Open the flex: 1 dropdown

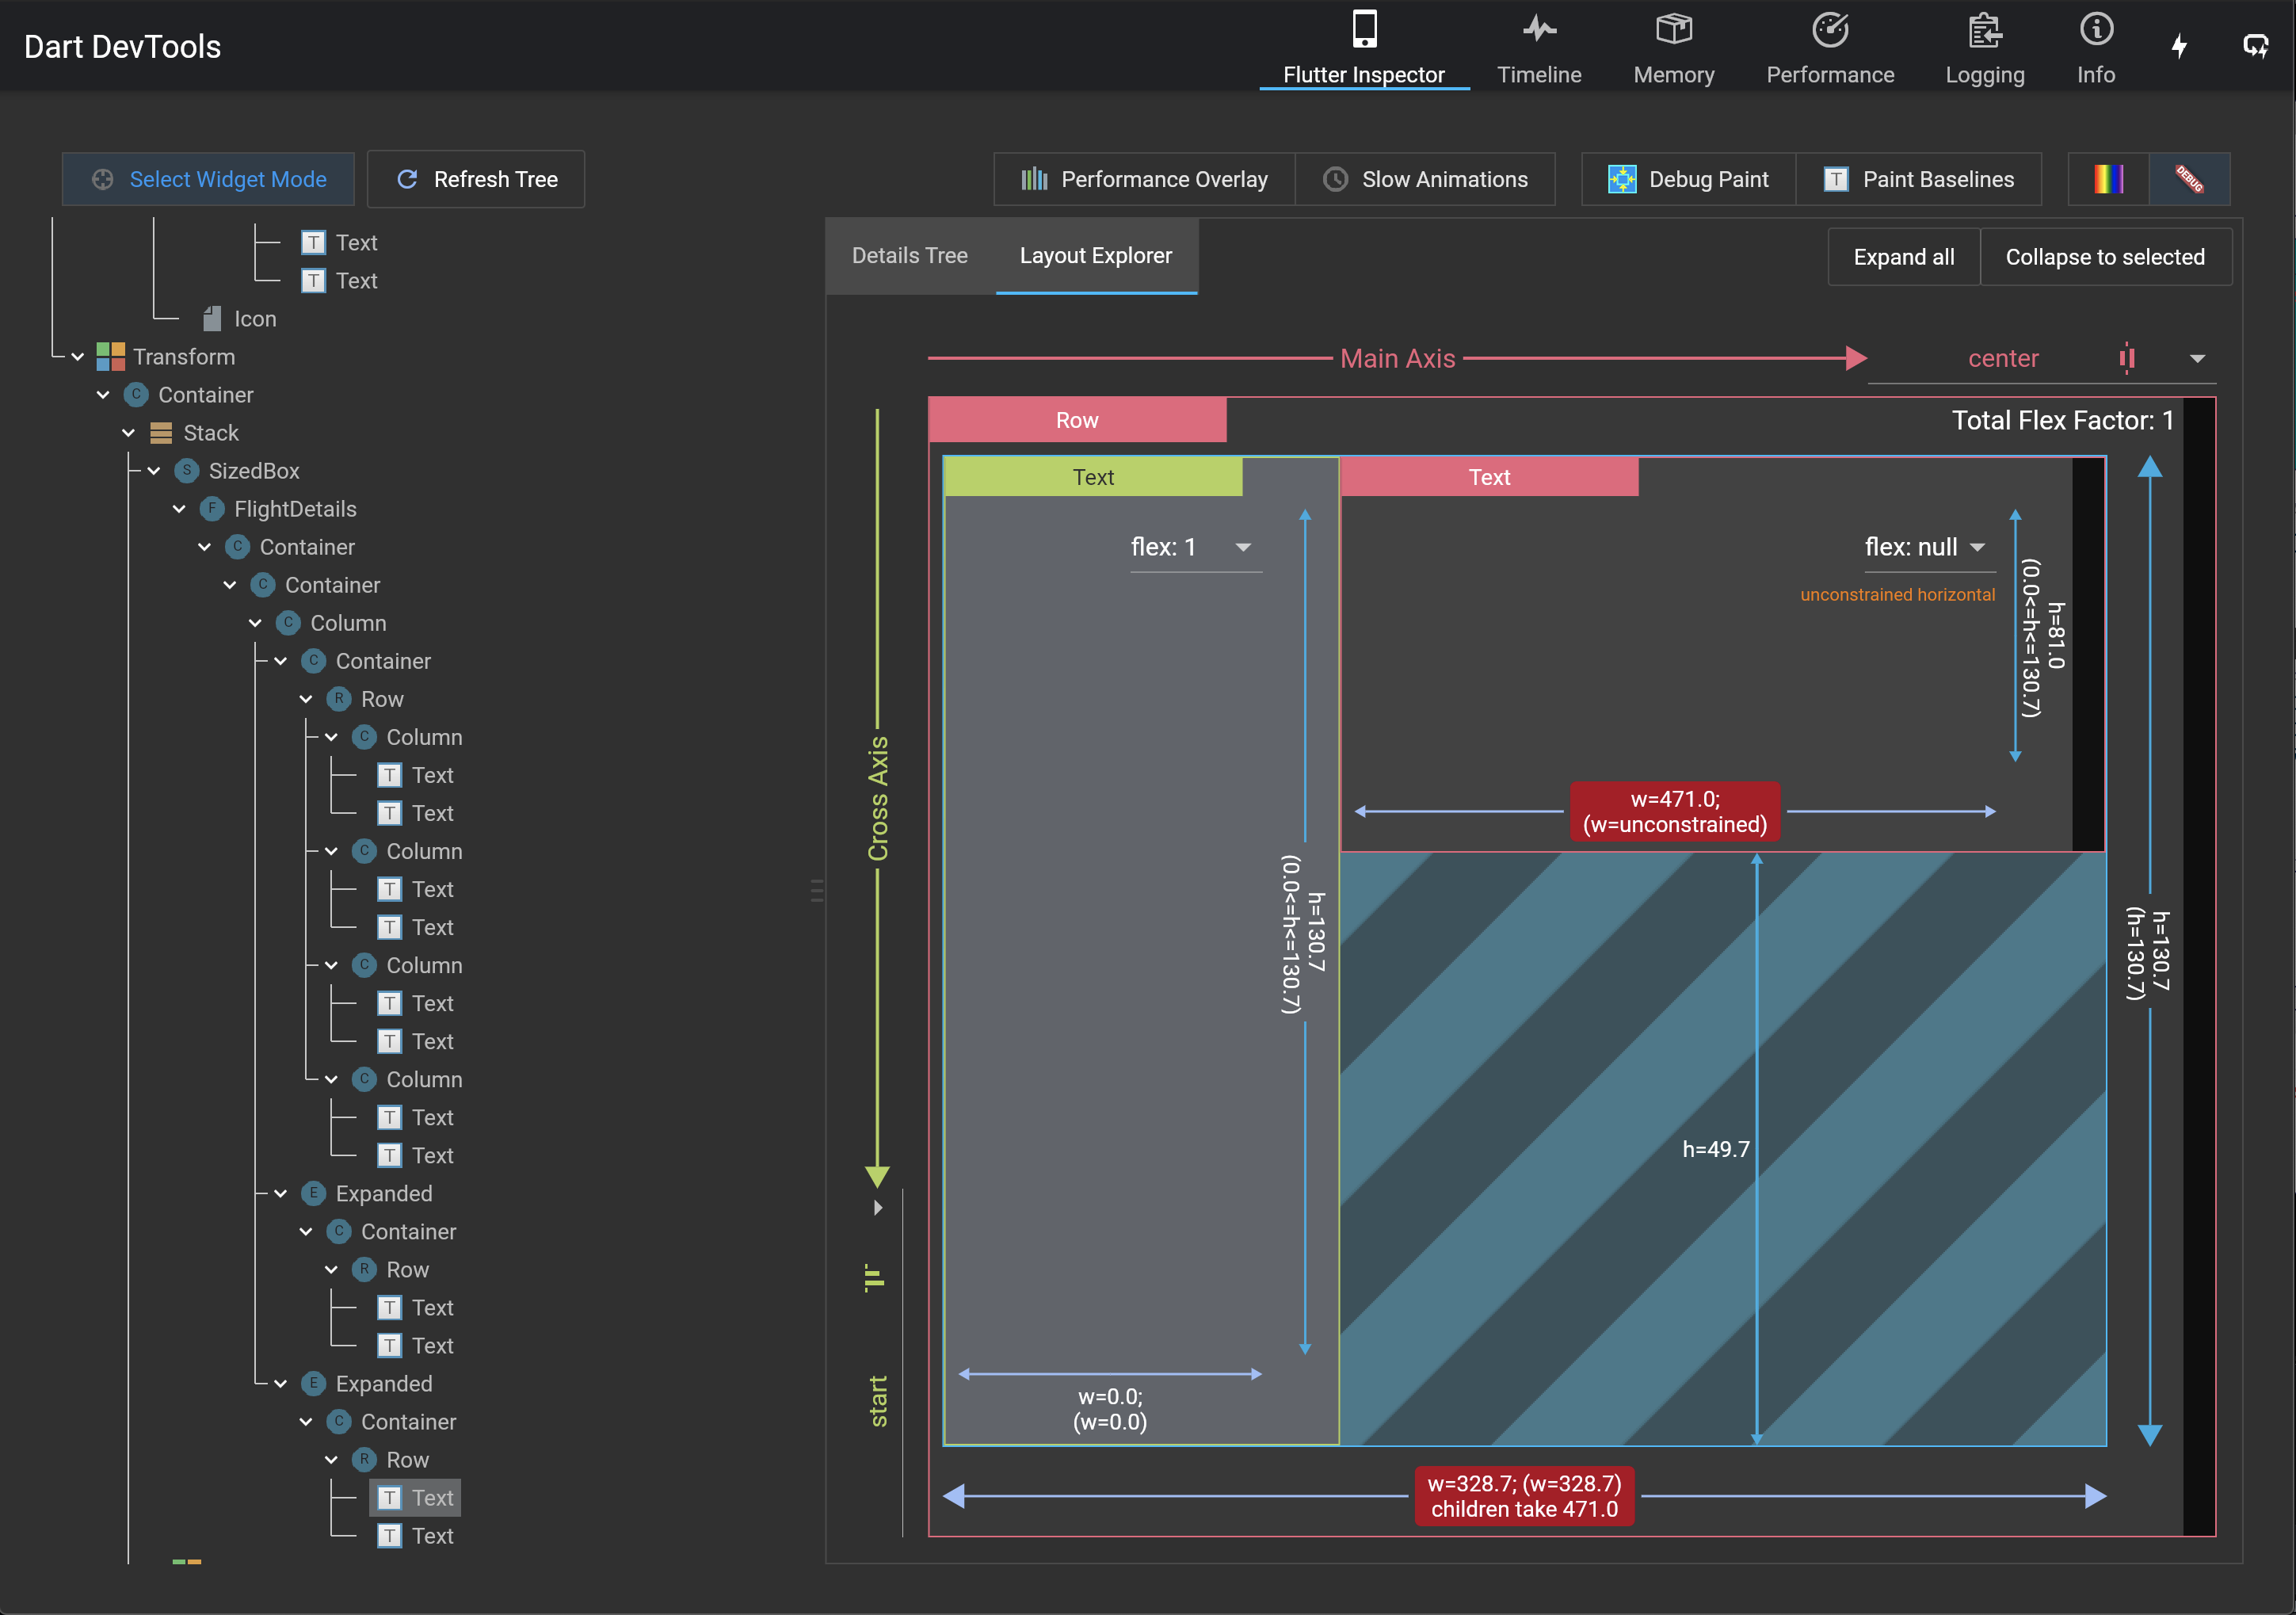pos(1196,547)
